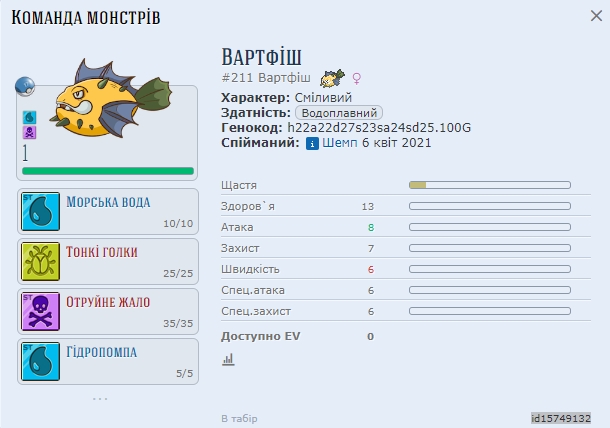Click the Захист value 7
The image size is (610, 428).
click(x=371, y=248)
